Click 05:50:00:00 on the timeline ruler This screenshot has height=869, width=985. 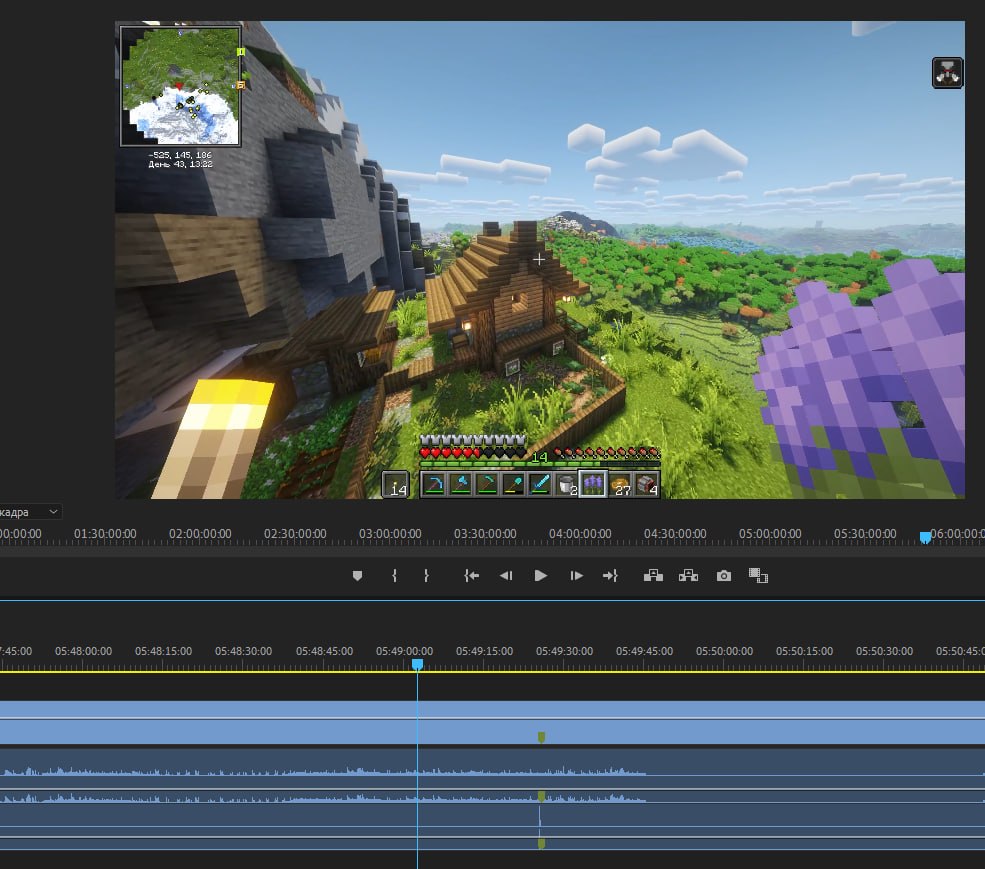pyautogui.click(x=724, y=651)
